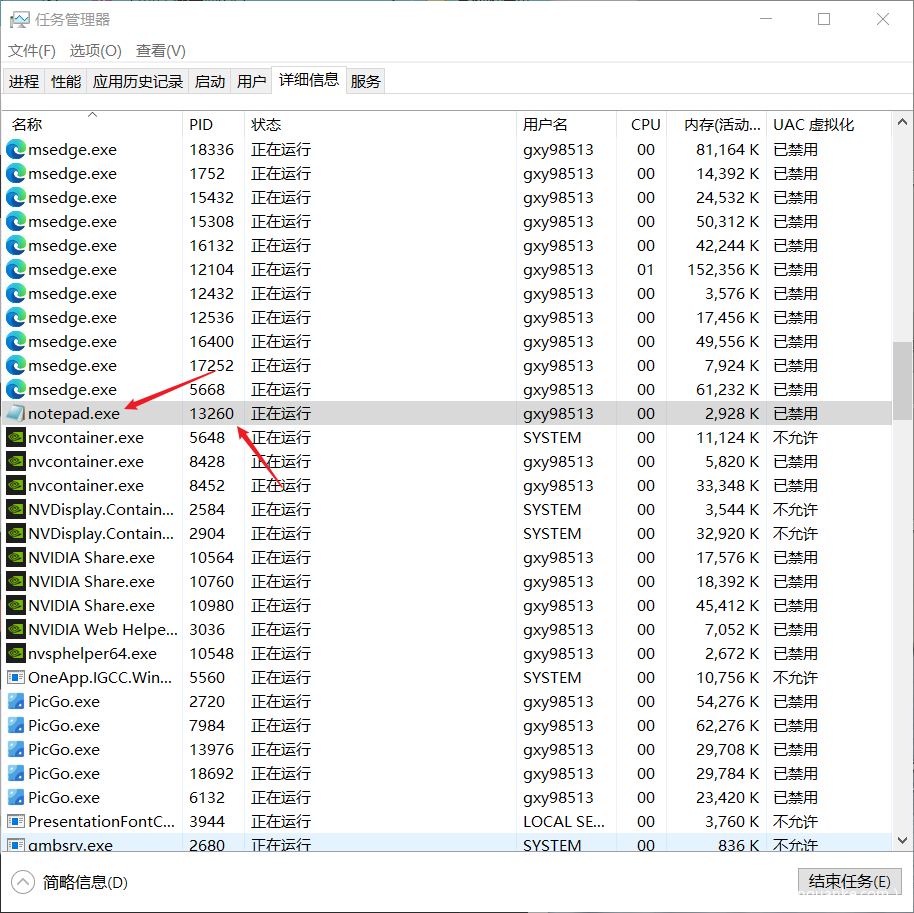Click the notepad.exe icon
Viewport: 914px width, 913px height.
tap(16, 413)
